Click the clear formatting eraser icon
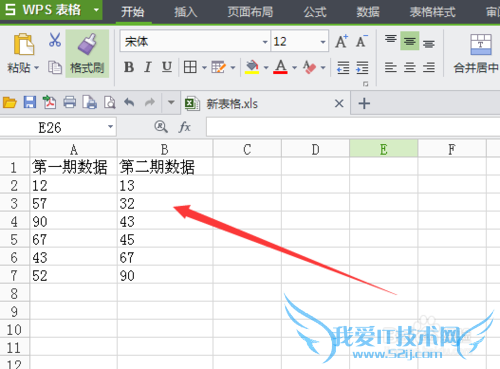Image resolution: width=500 pixels, height=369 pixels. pyautogui.click(x=309, y=67)
